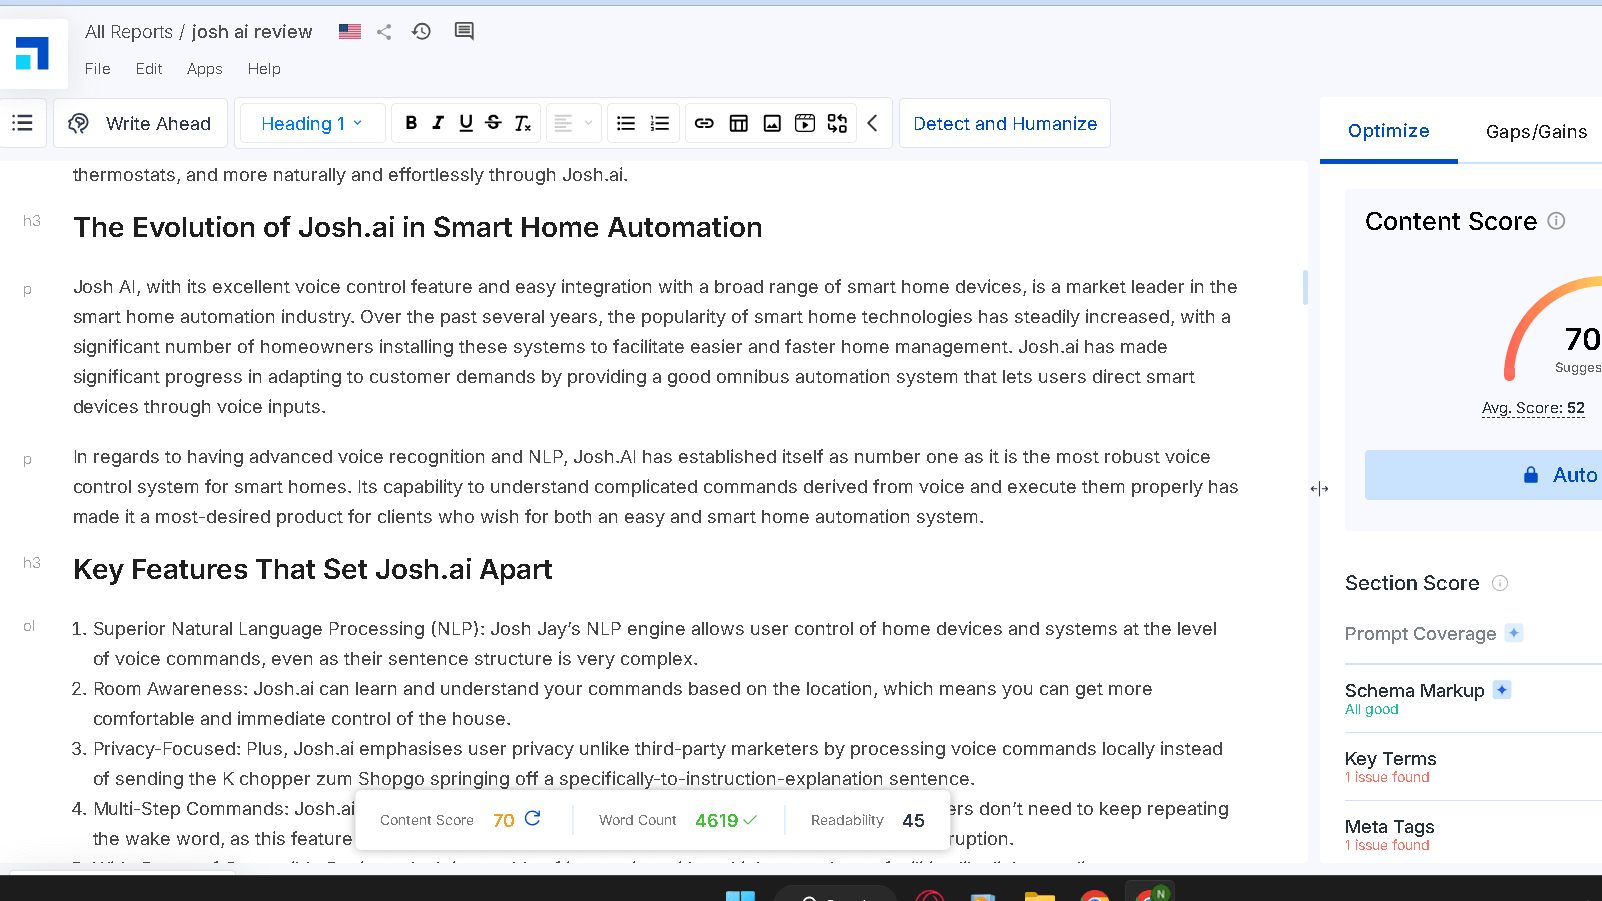
Task: Open the text alignment dropdown
Action: pyautogui.click(x=573, y=123)
